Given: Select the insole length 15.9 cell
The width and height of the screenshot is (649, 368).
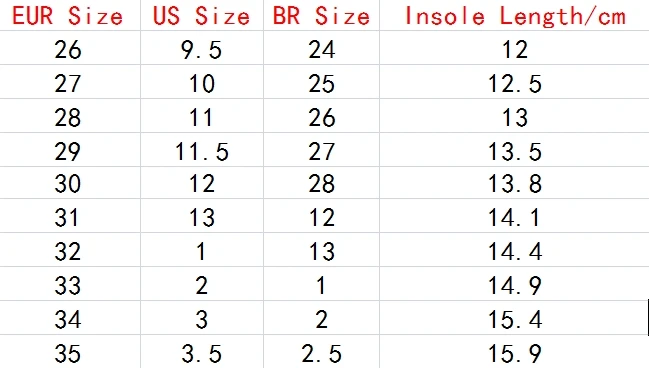Looking at the screenshot, I should pyautogui.click(x=514, y=351).
